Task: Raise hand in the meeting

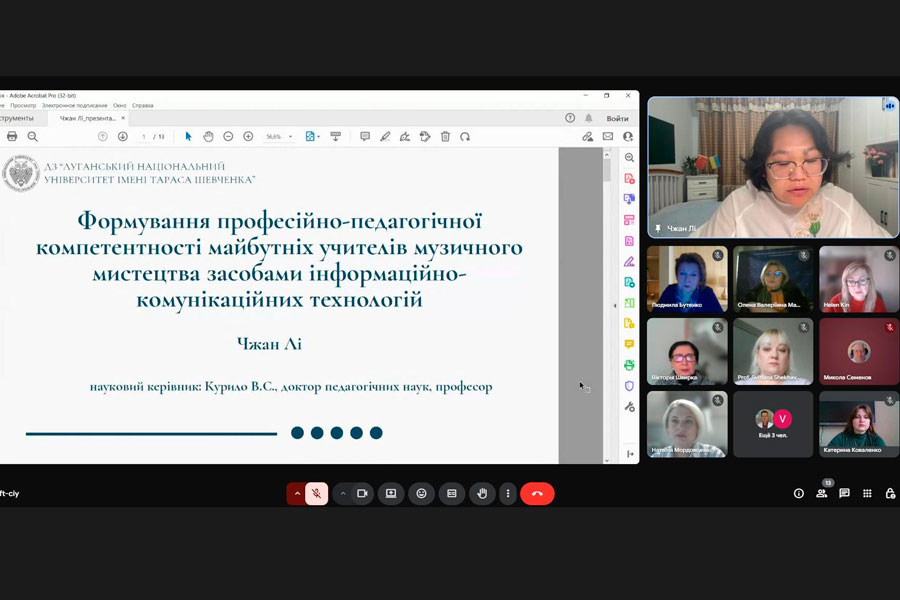Action: click(482, 493)
